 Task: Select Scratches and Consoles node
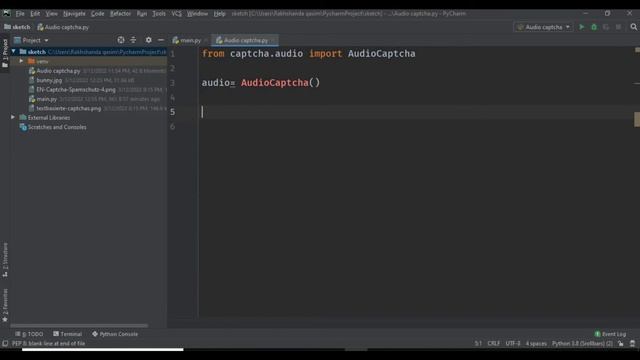57,127
